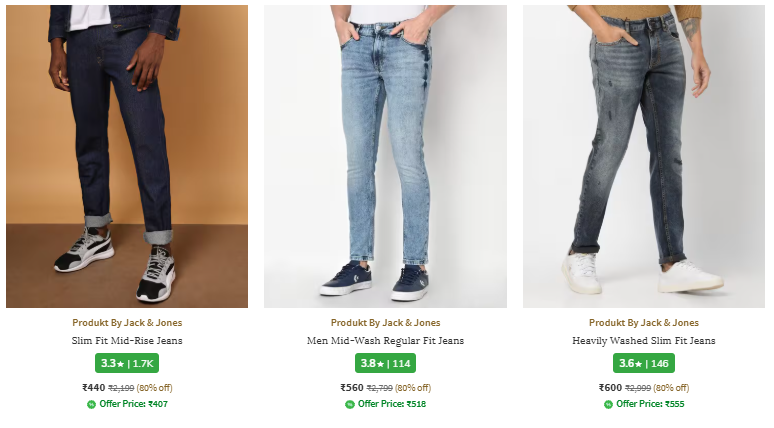Screen dimensions: 774x428
Task: Open the light blue Mid-Wash jeans photo
Action: pyautogui.click(x=385, y=156)
